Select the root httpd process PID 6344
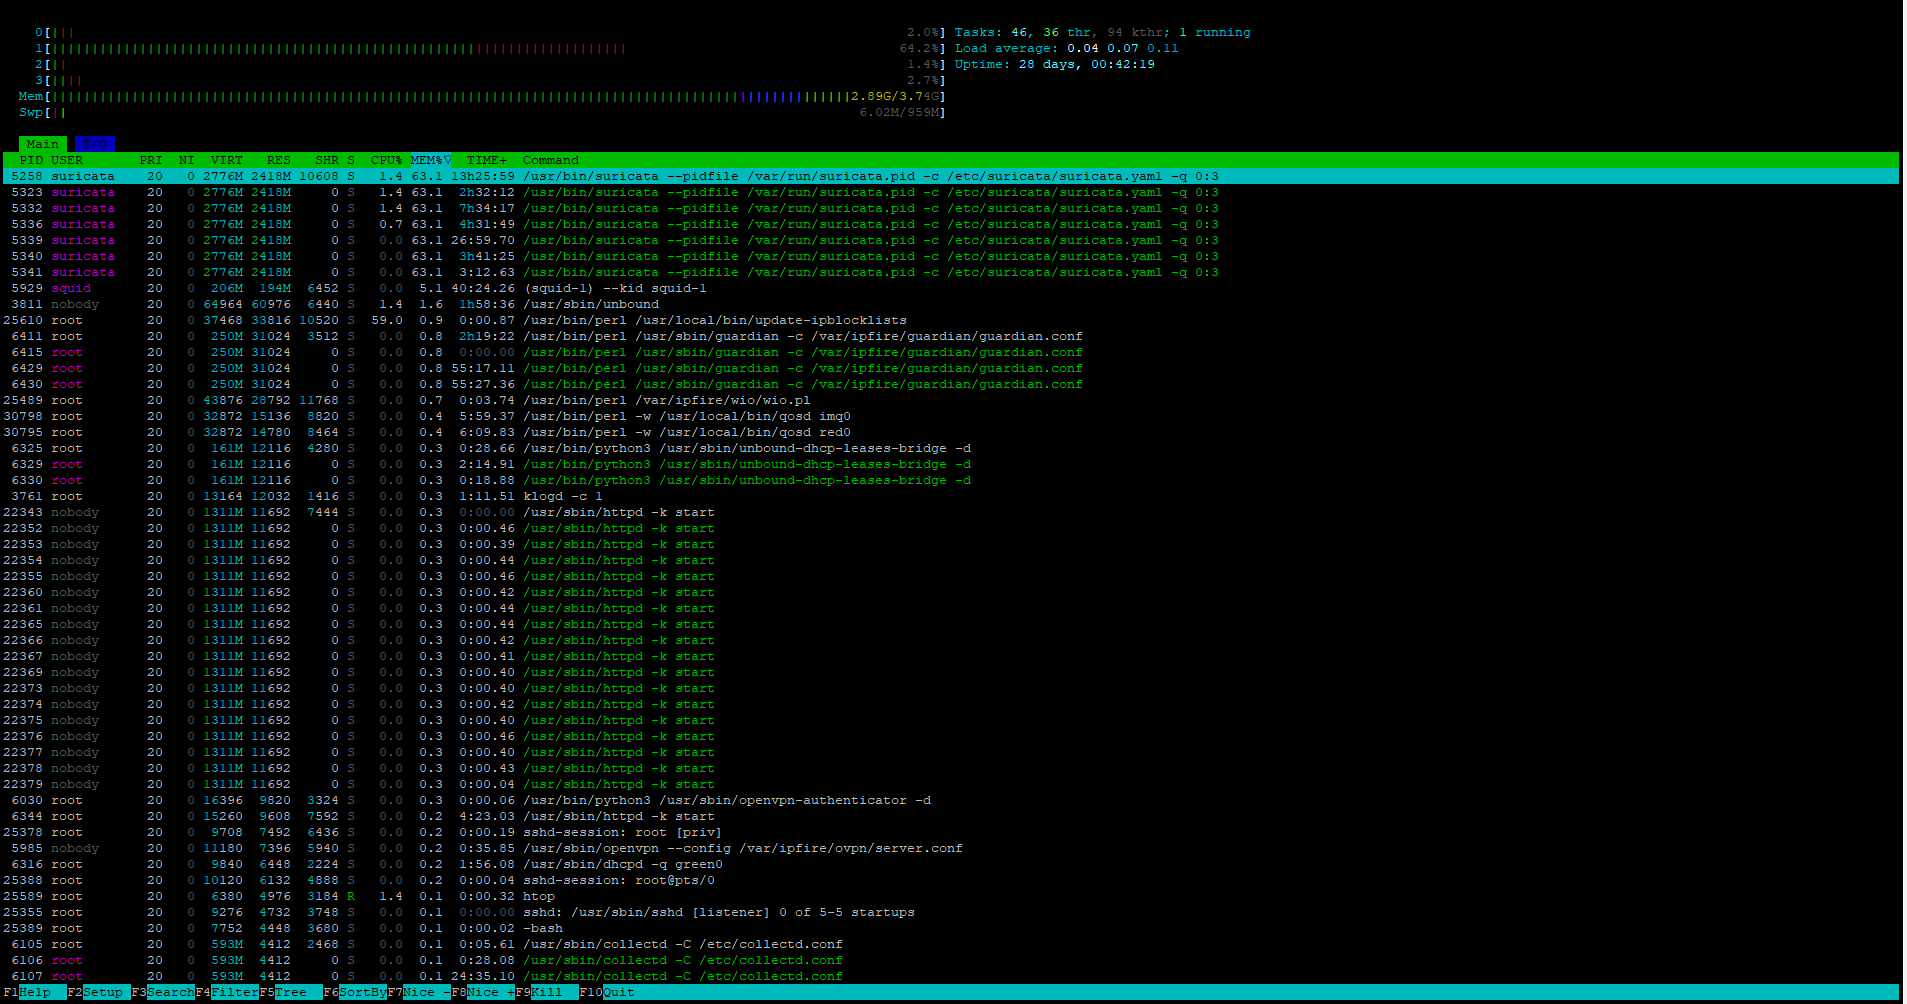Image resolution: width=1907 pixels, height=1004 pixels. tap(951, 816)
